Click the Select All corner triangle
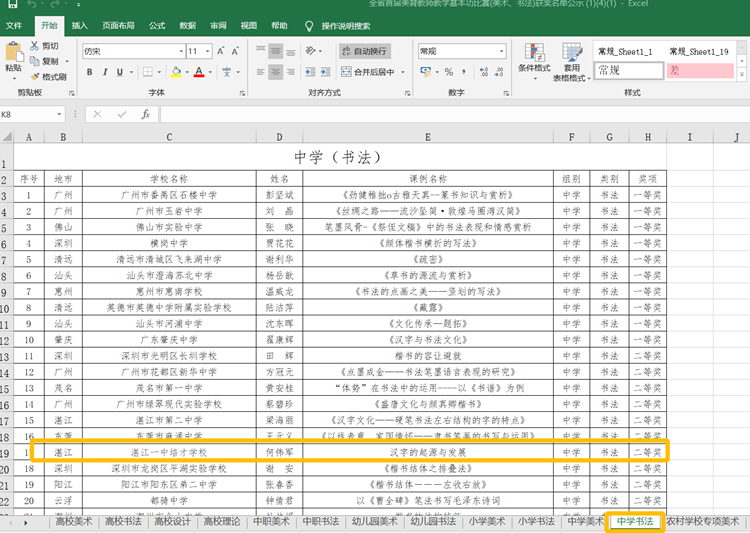750x533 pixels. [7, 137]
